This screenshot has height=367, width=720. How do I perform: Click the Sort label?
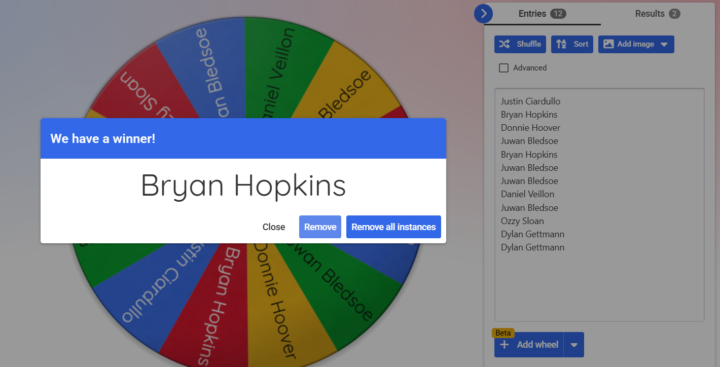click(x=581, y=45)
